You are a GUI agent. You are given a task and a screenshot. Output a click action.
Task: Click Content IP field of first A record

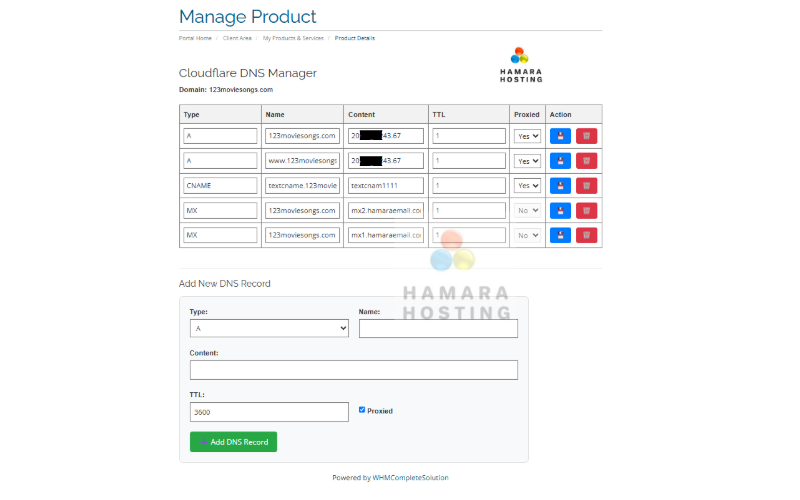coord(386,136)
